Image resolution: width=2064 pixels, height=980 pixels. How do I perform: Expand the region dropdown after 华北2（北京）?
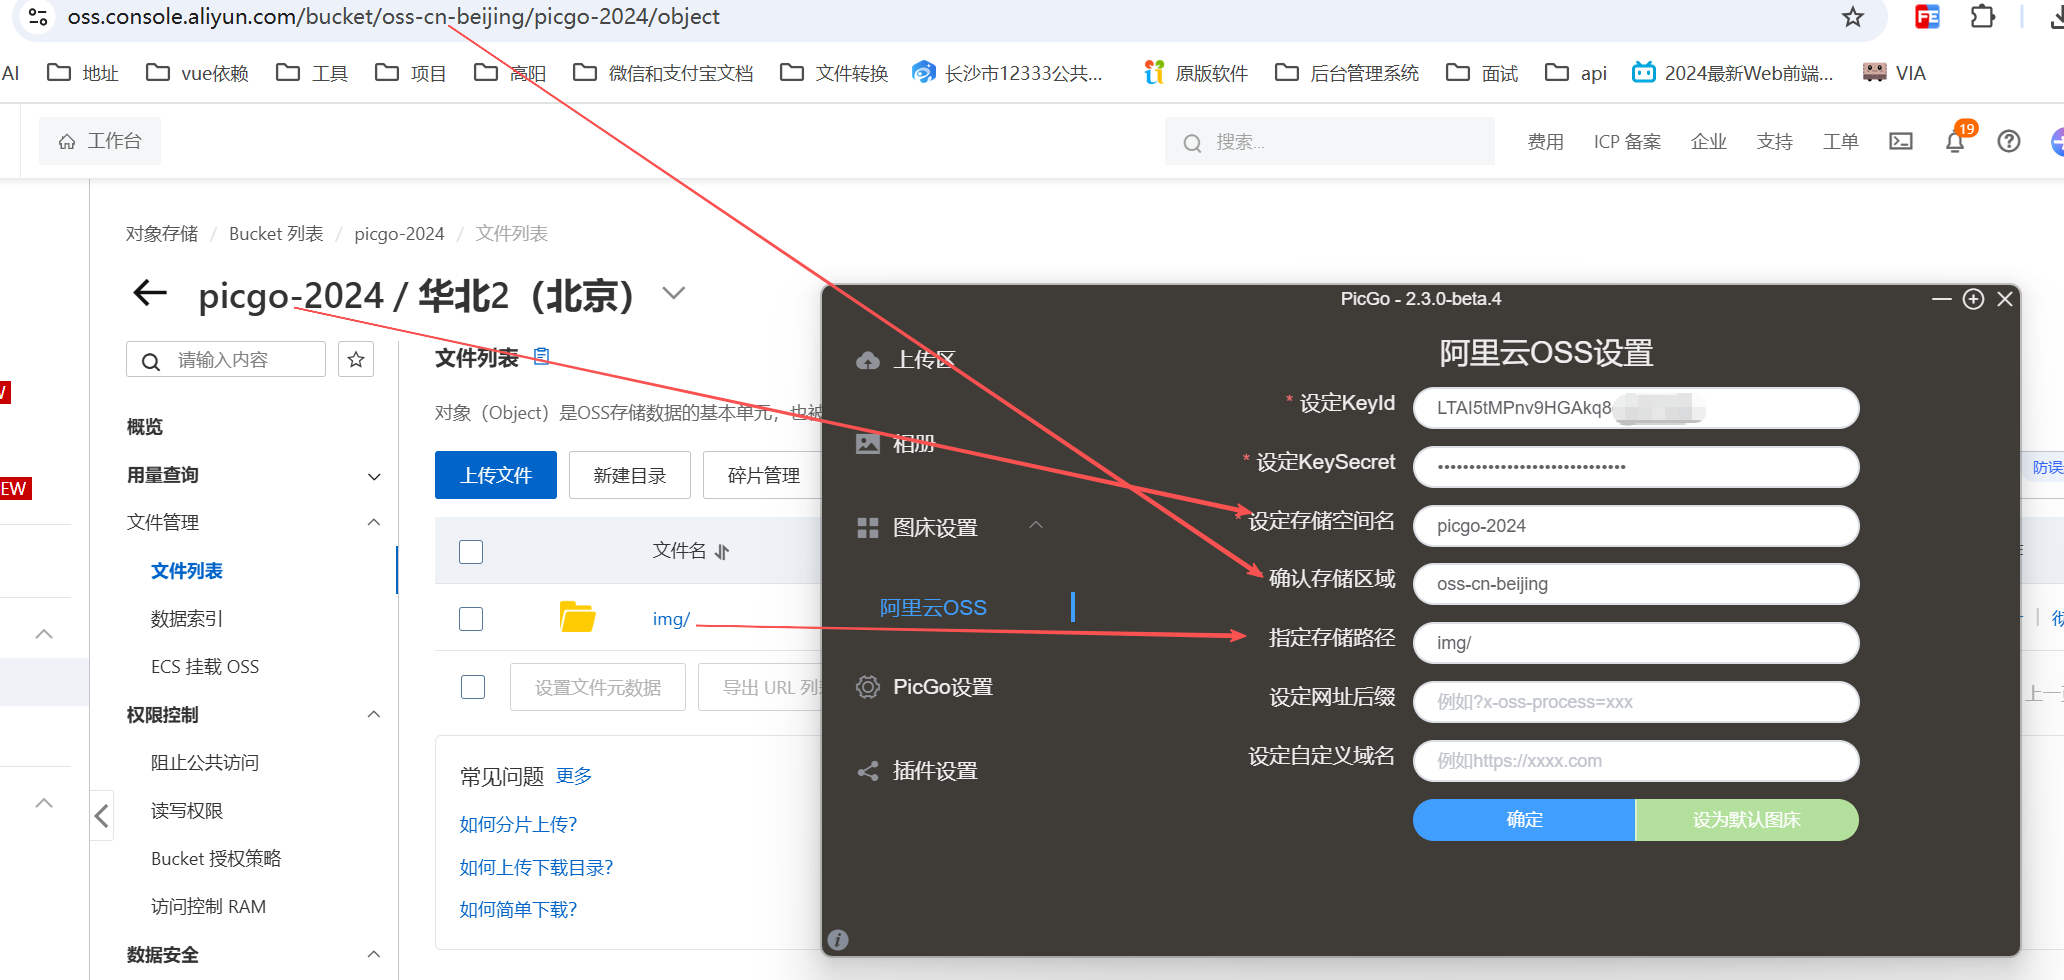coord(674,294)
